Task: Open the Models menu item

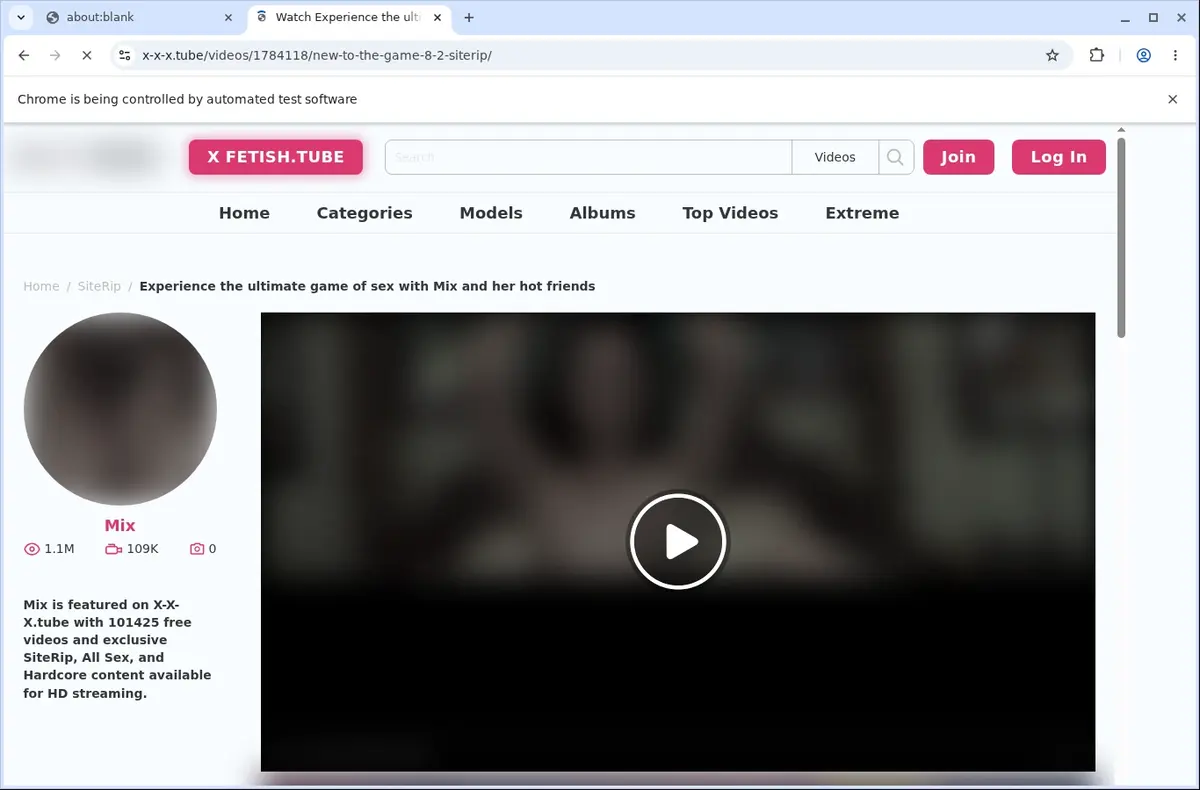Action: (x=491, y=213)
